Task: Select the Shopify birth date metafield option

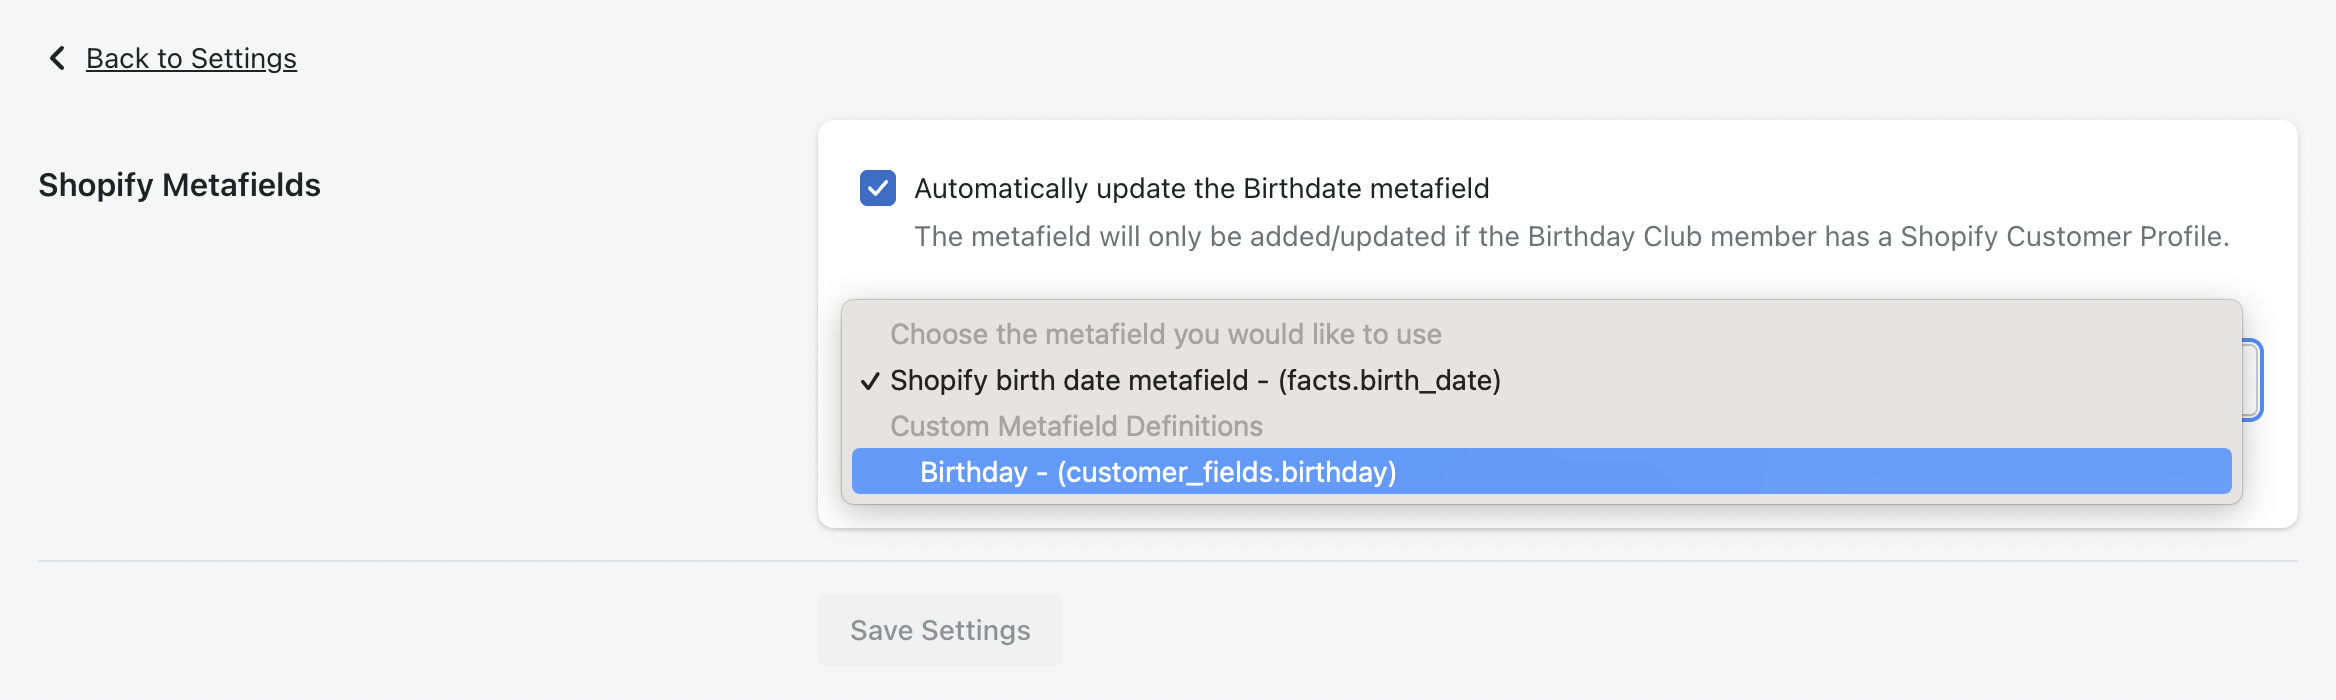Action: (1195, 381)
